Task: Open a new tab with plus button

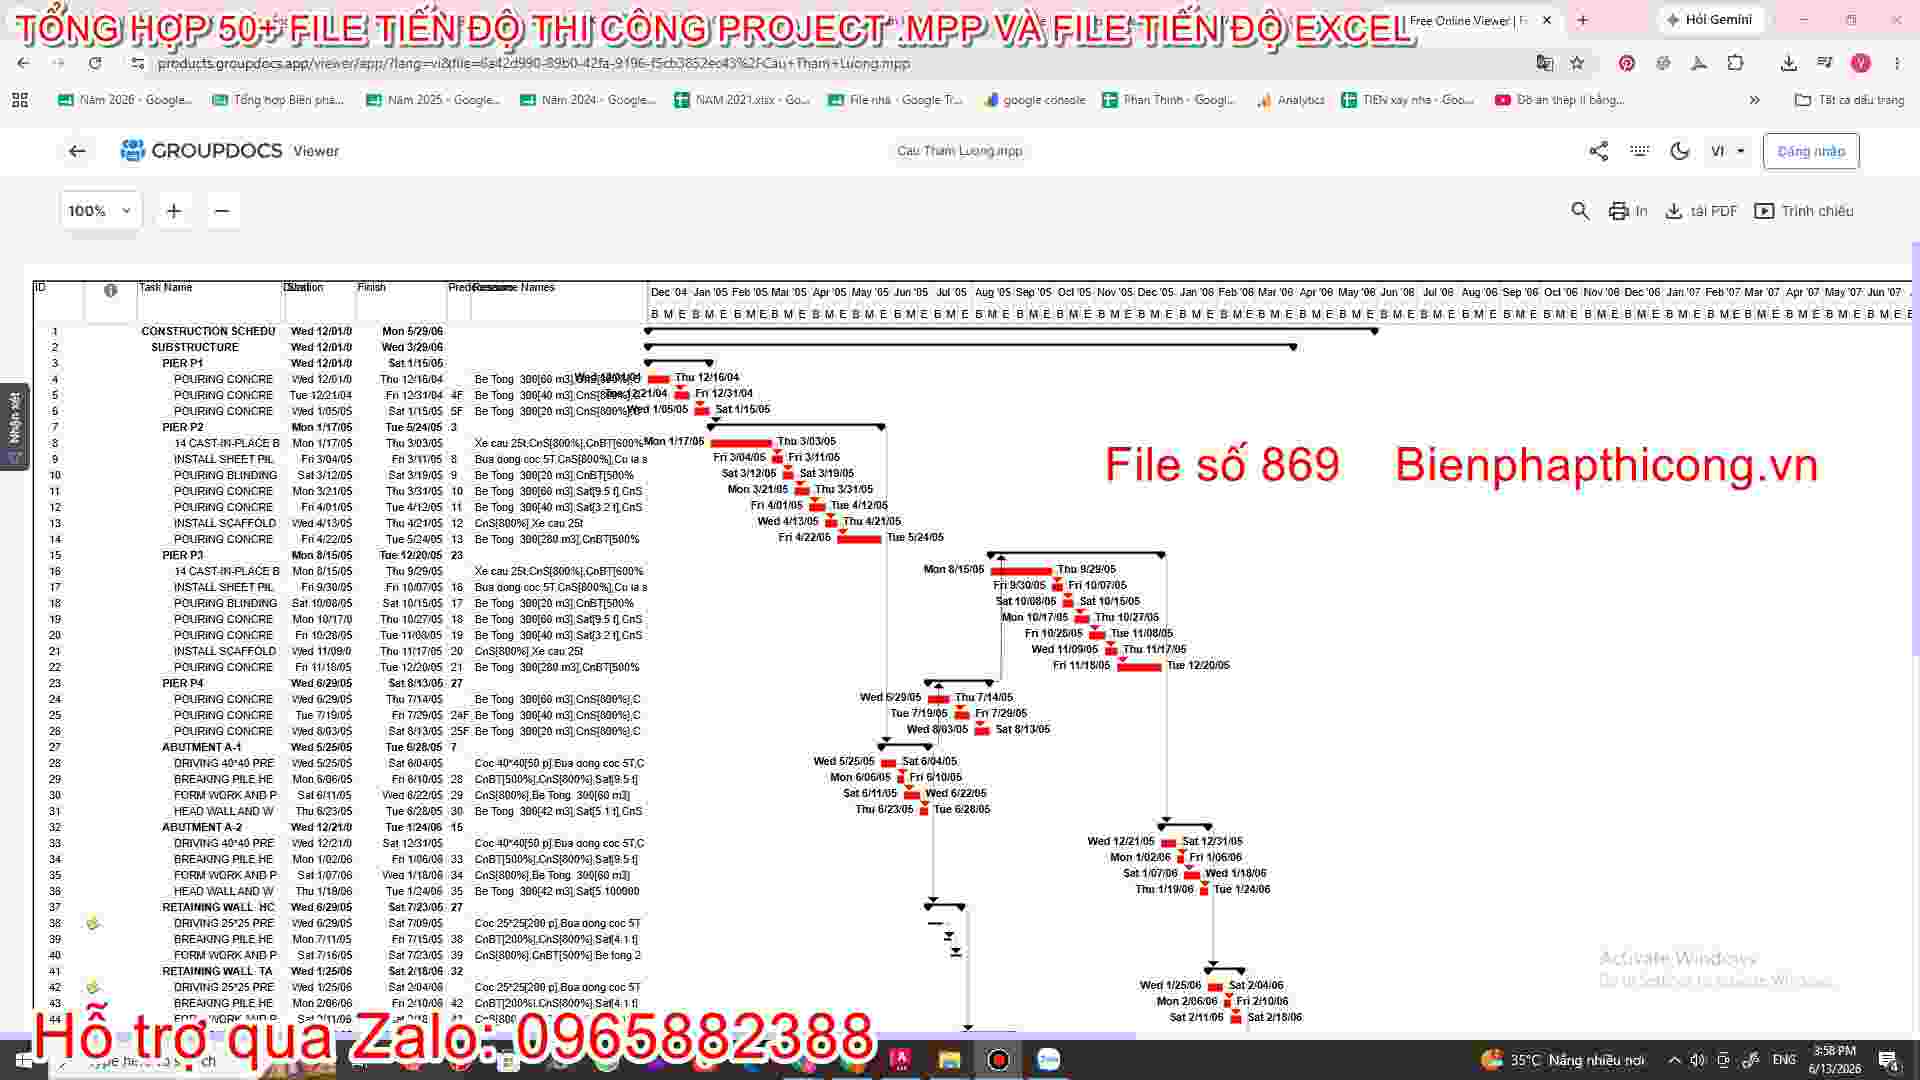Action: pyautogui.click(x=1582, y=20)
